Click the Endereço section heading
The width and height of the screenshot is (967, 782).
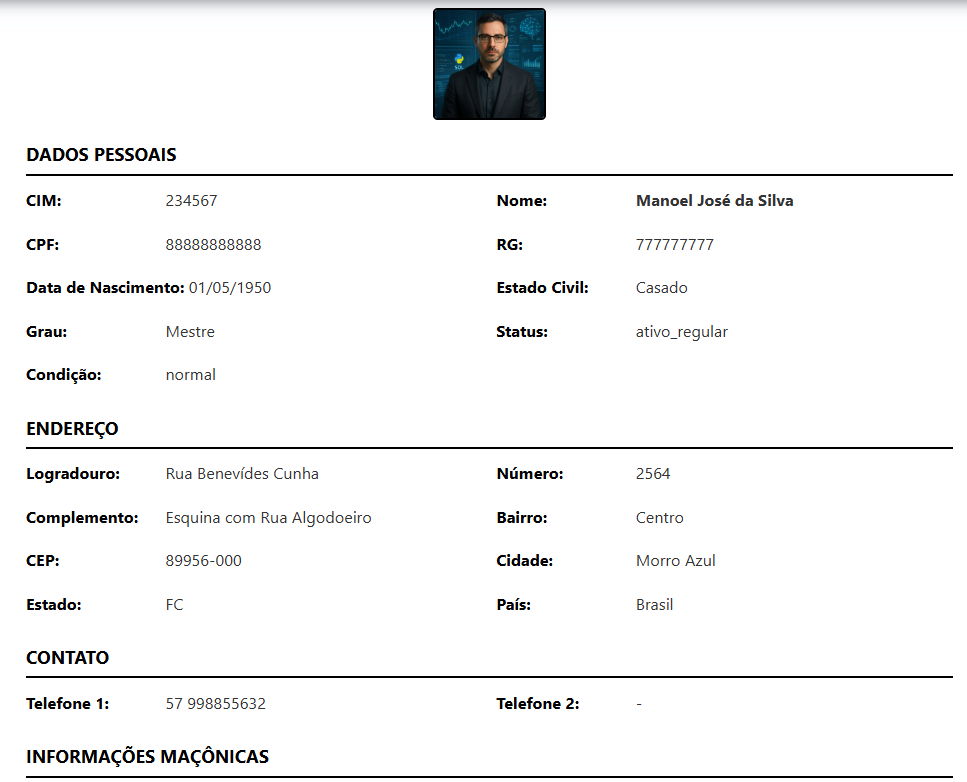72,429
